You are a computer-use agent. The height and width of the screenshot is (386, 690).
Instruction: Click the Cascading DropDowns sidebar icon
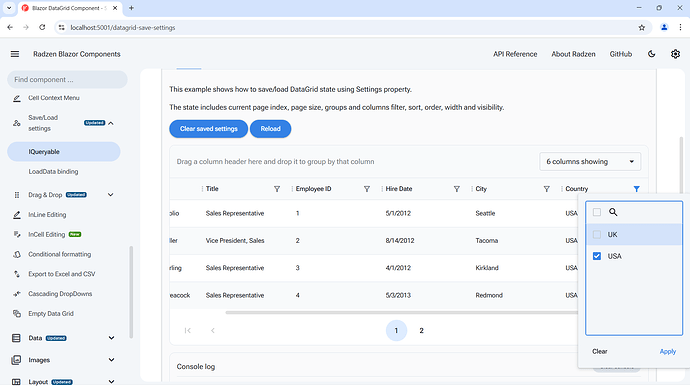point(17,294)
